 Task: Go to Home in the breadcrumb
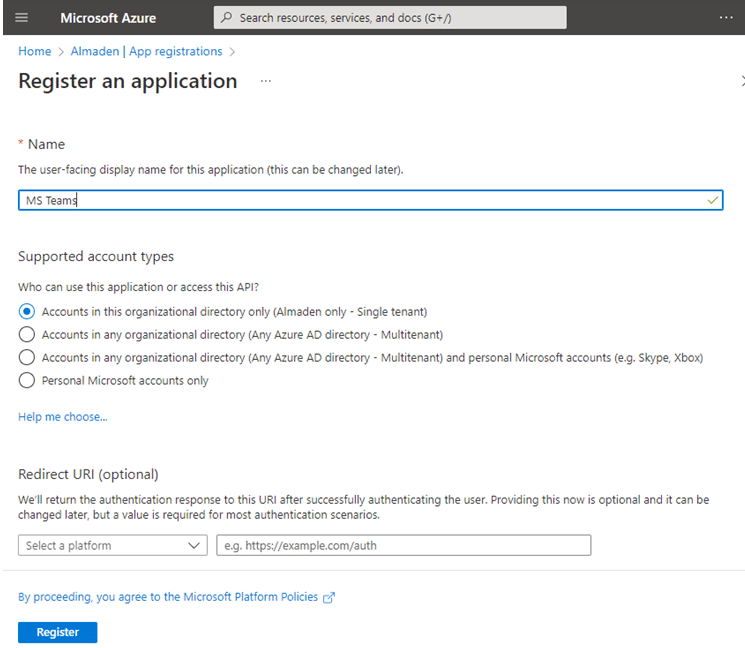(34, 51)
